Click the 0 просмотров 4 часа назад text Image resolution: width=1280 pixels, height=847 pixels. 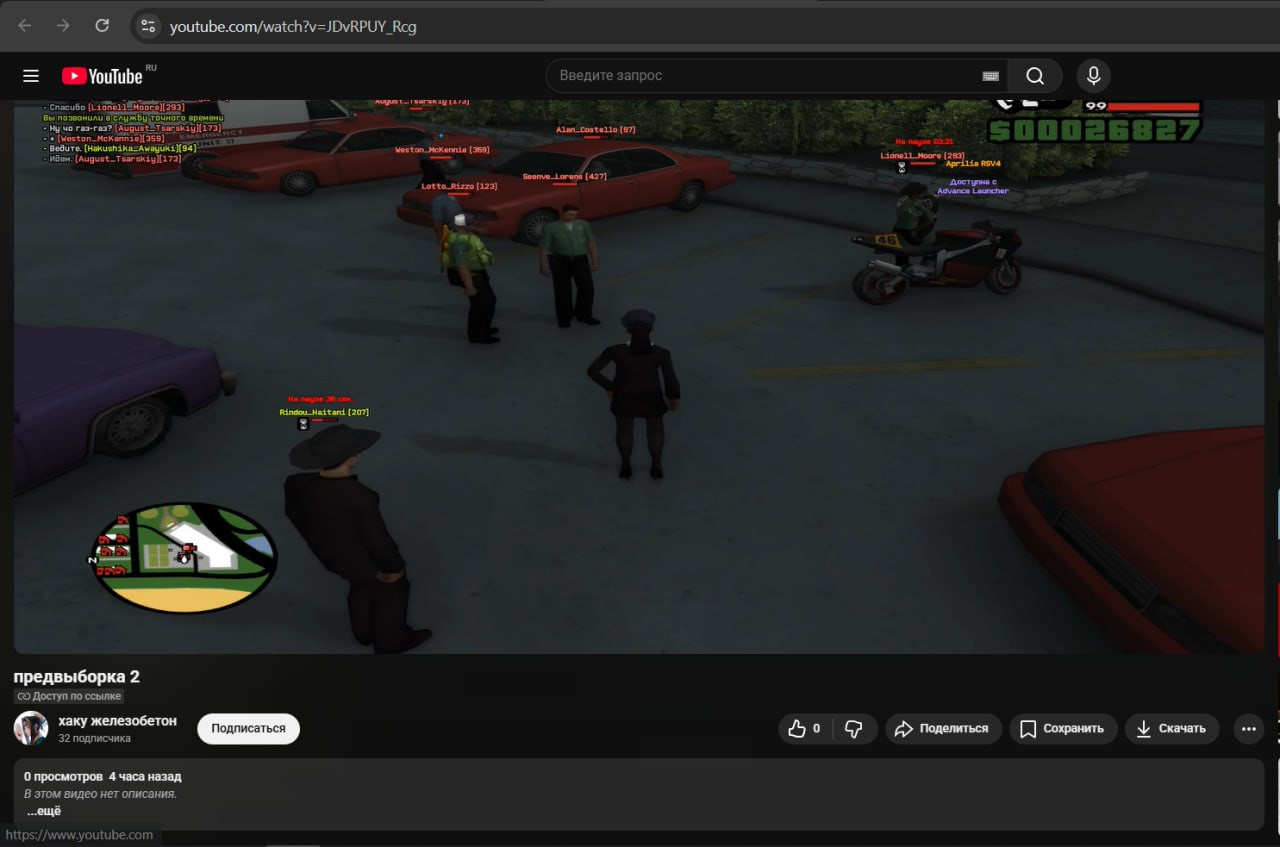103,776
